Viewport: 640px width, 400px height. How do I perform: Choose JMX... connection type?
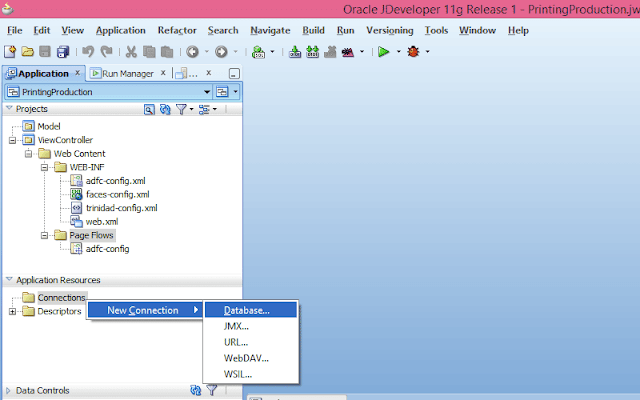click(251, 326)
